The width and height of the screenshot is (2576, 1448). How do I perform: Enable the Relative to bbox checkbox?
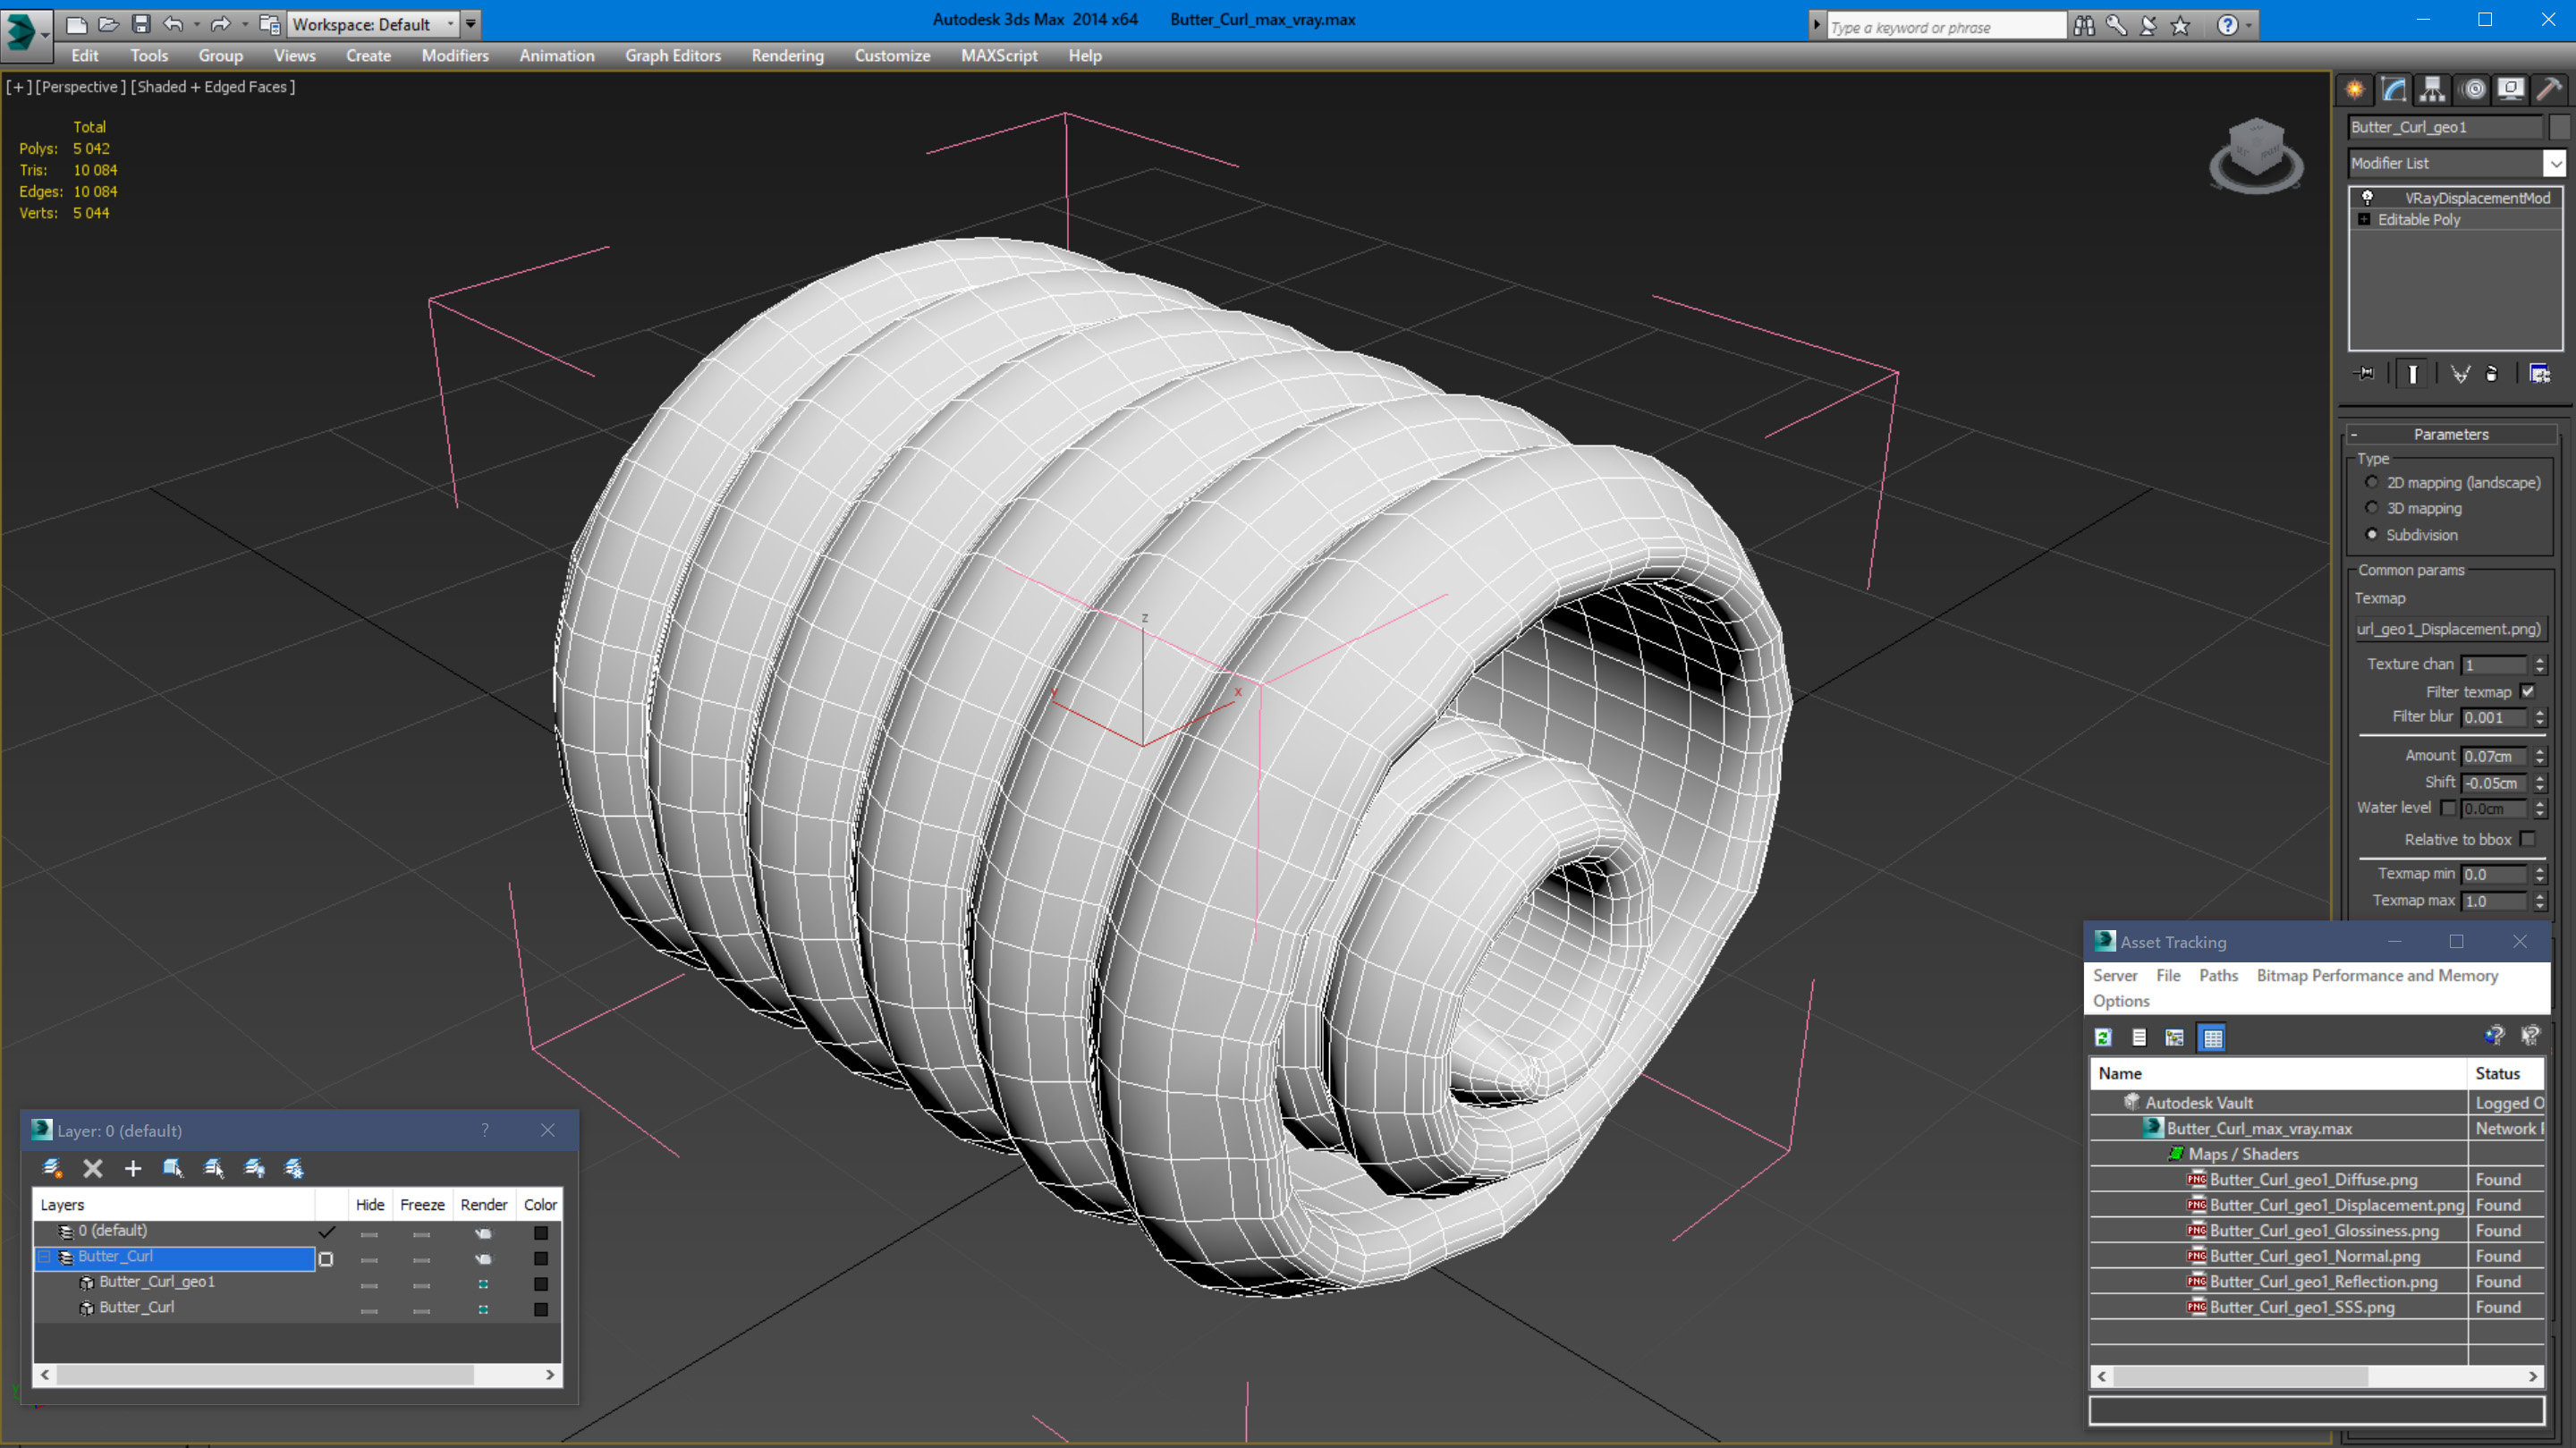[x=2528, y=839]
